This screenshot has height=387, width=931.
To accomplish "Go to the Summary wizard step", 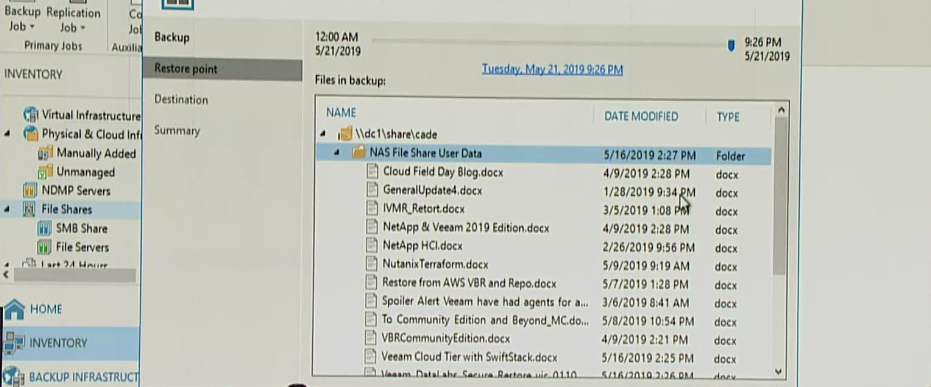I will click(177, 131).
